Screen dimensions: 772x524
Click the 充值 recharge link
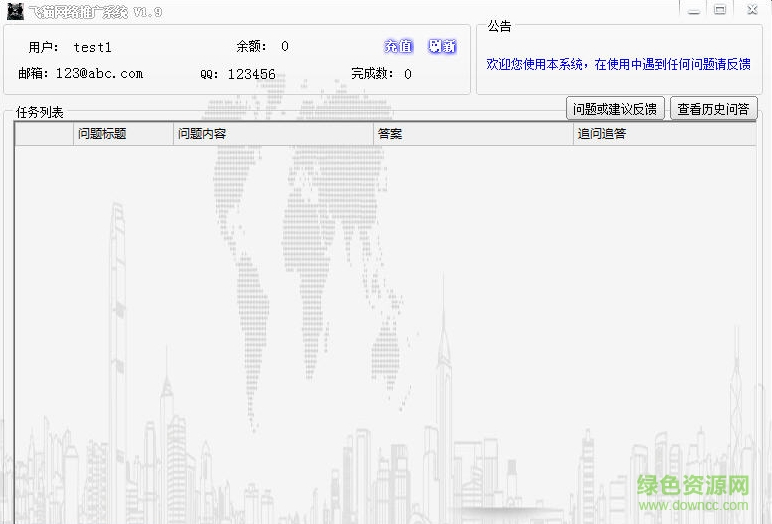pos(398,47)
